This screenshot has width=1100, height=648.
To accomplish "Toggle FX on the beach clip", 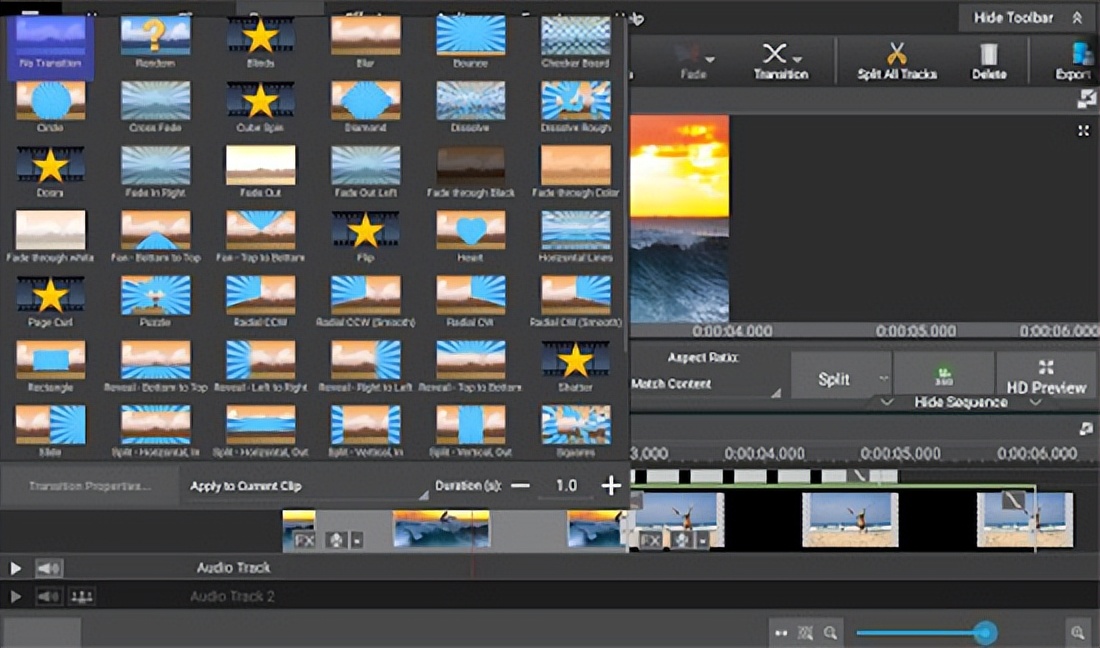I will point(651,541).
